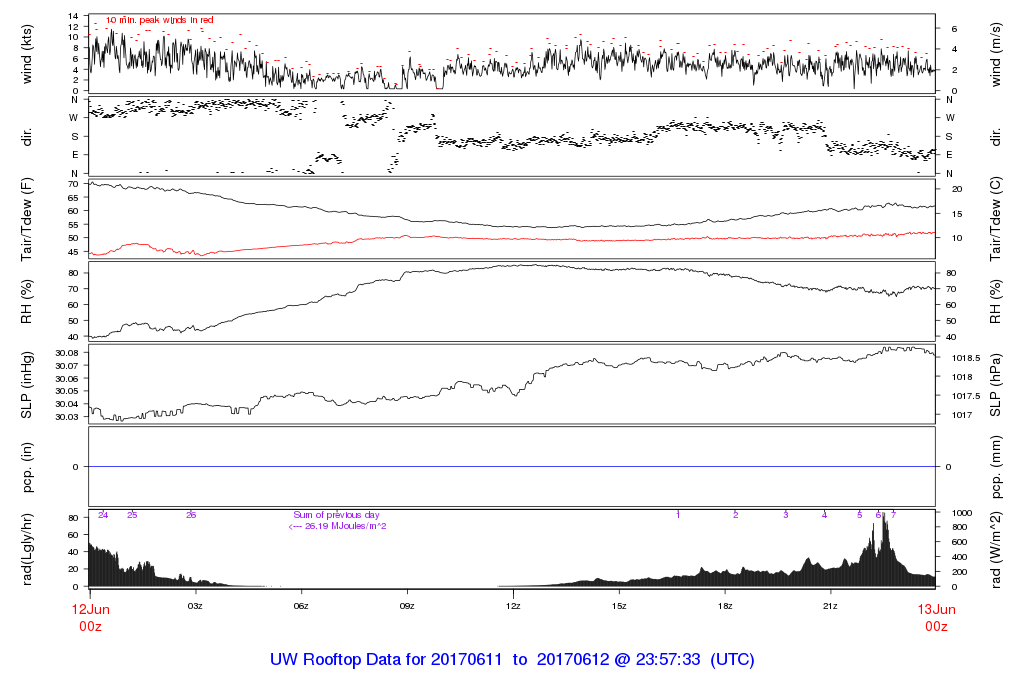The height and width of the screenshot is (700, 1024).
Task: Click the purple '3' marker in radiation panel
Action: click(x=786, y=515)
